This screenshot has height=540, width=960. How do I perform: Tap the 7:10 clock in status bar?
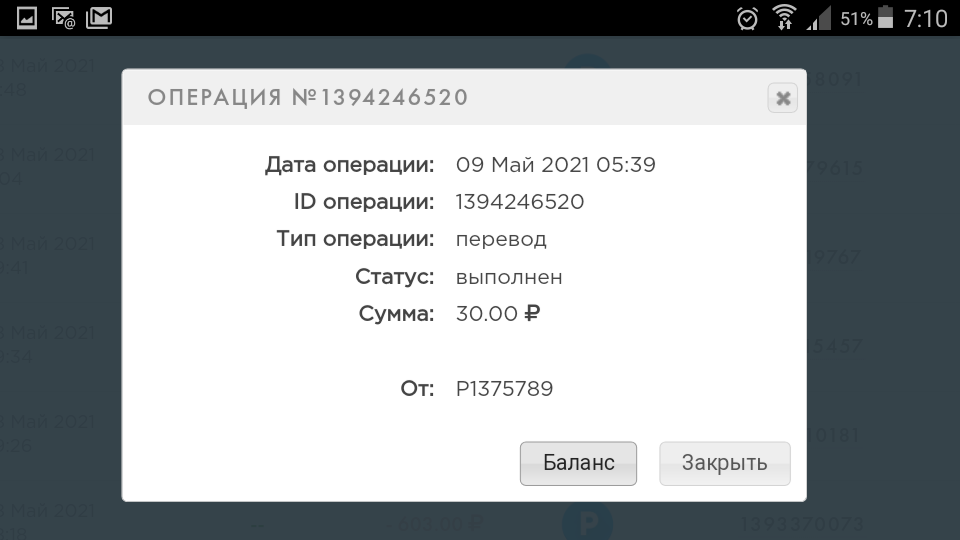[926, 18]
